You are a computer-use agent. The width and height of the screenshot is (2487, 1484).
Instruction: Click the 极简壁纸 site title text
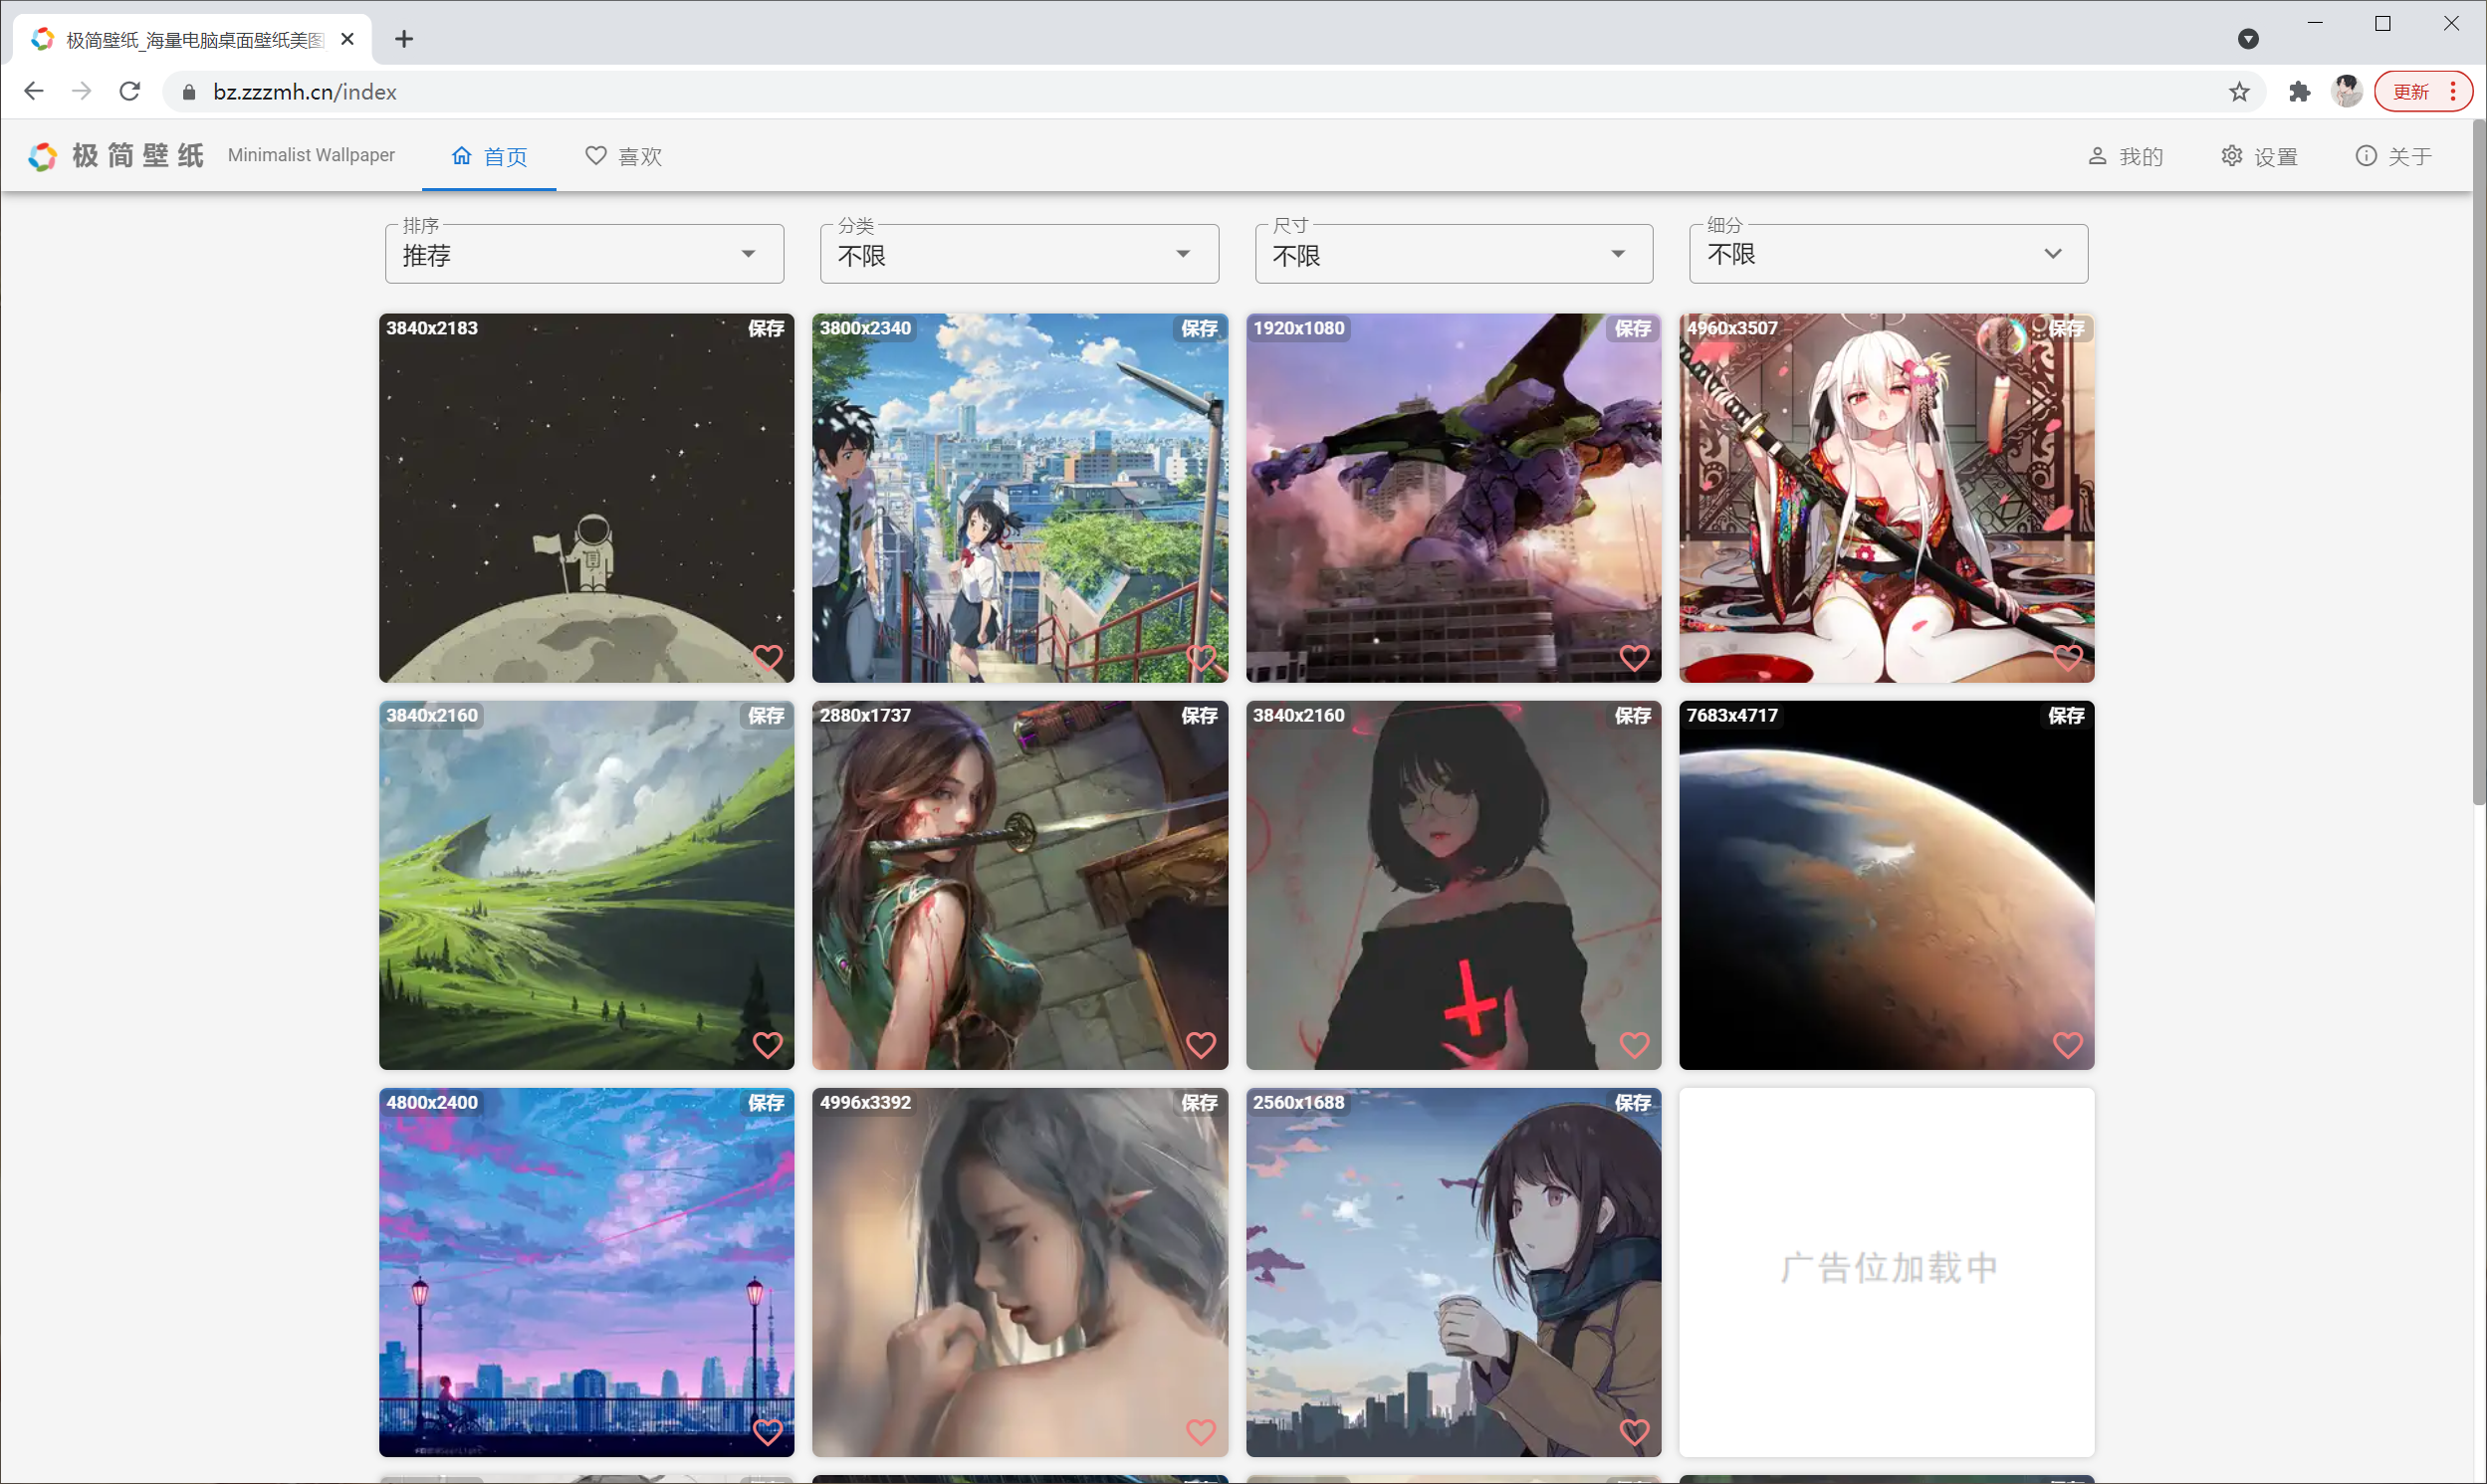point(138,156)
